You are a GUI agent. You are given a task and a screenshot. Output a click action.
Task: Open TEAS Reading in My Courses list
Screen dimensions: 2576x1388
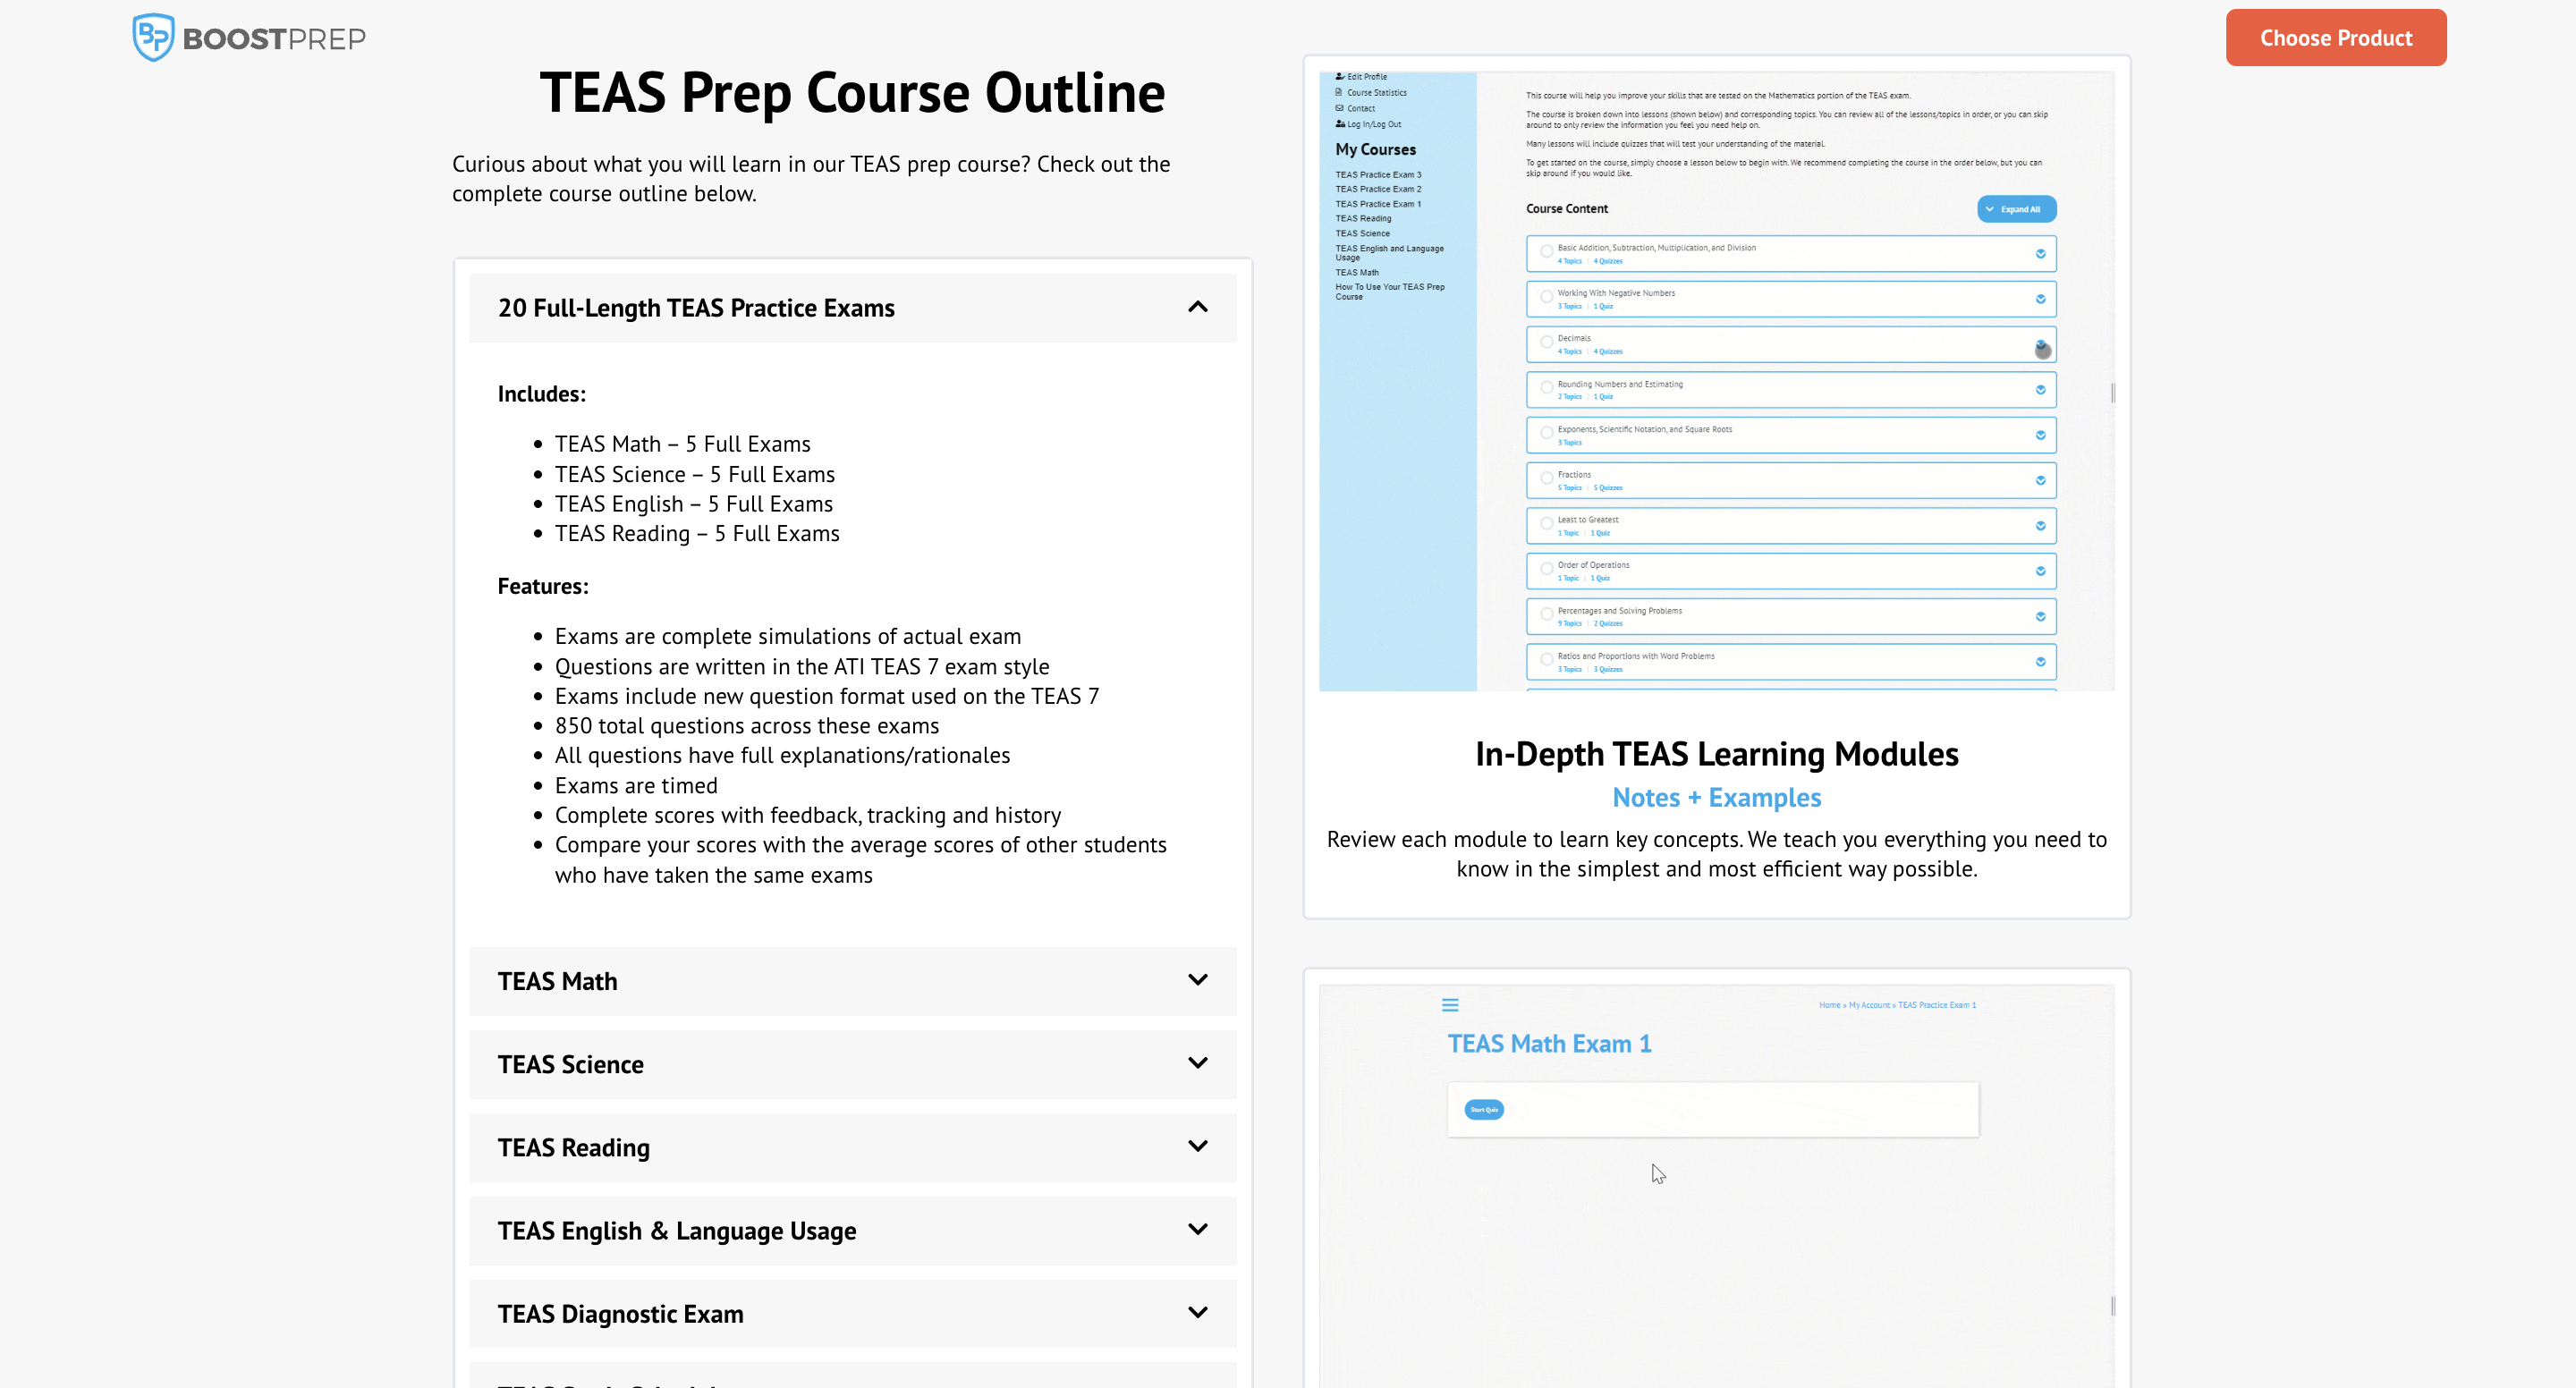[x=1363, y=218]
